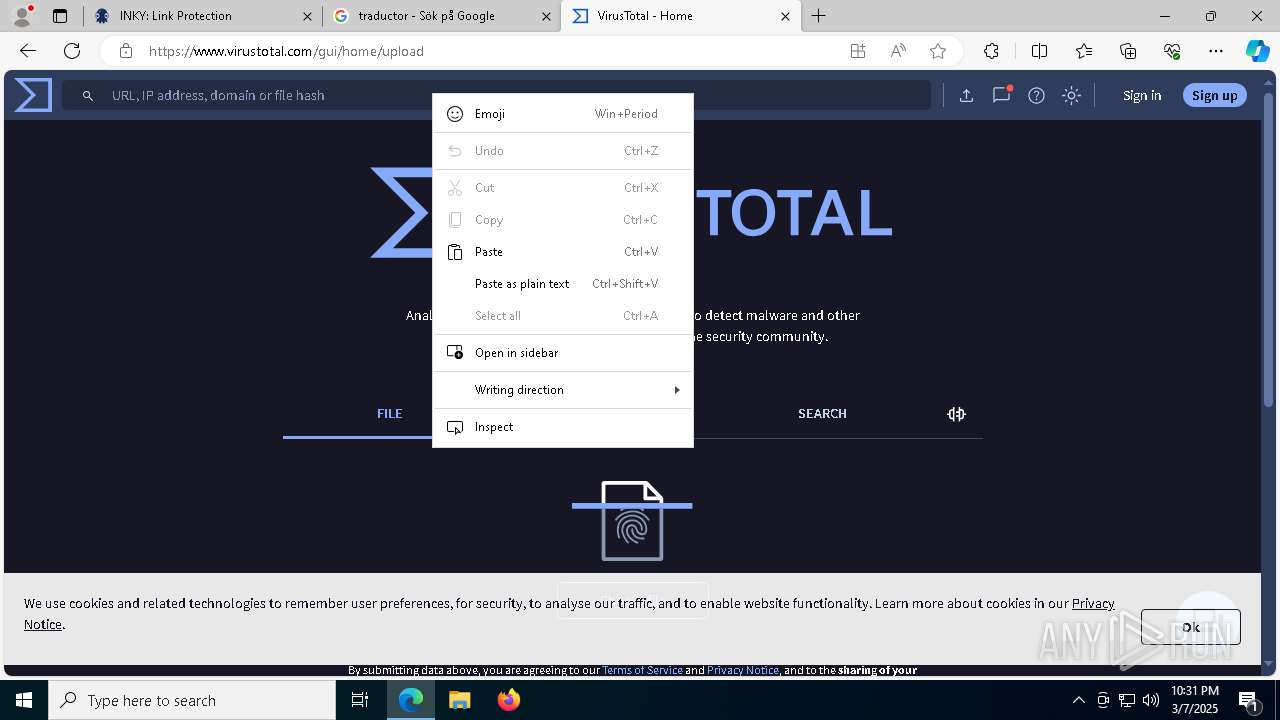Click the browser address bar URL
This screenshot has width=1280, height=720.
(286, 51)
